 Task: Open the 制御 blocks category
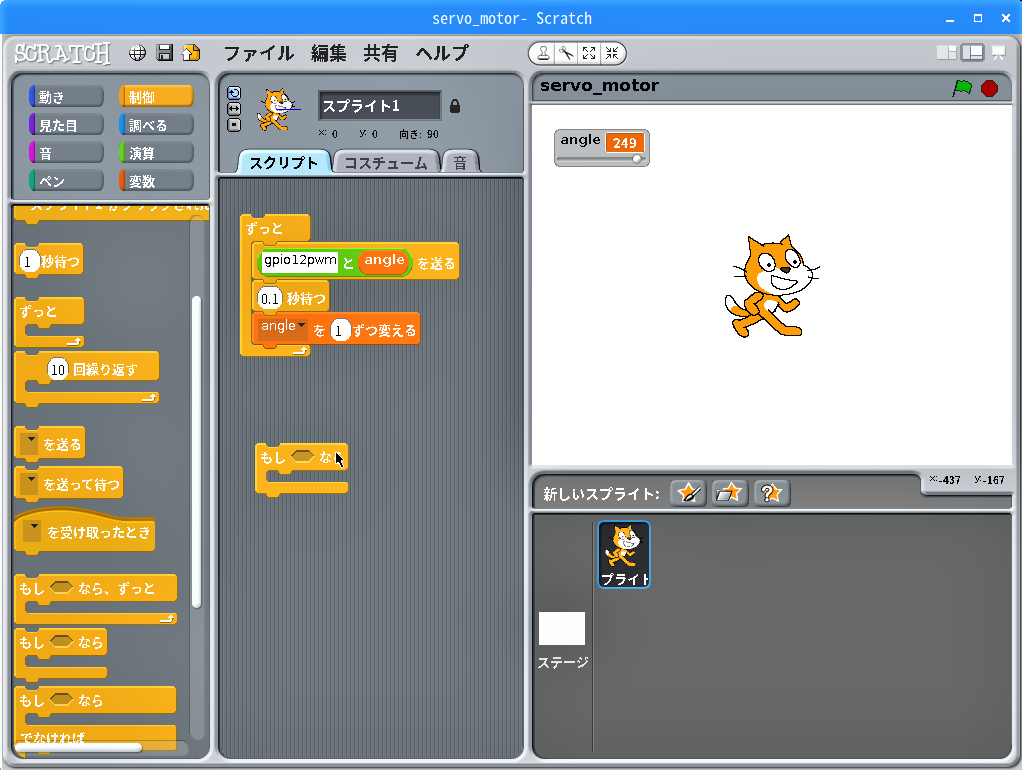[156, 96]
